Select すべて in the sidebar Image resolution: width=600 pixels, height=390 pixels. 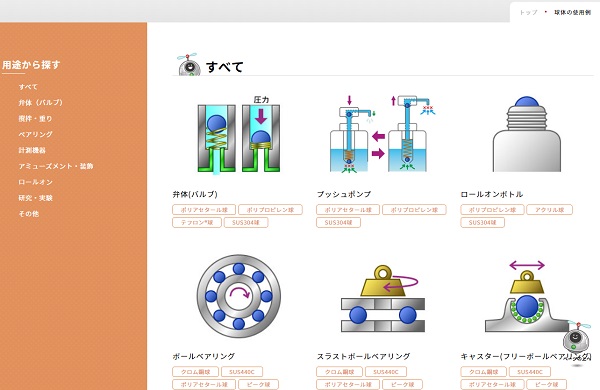[28, 87]
